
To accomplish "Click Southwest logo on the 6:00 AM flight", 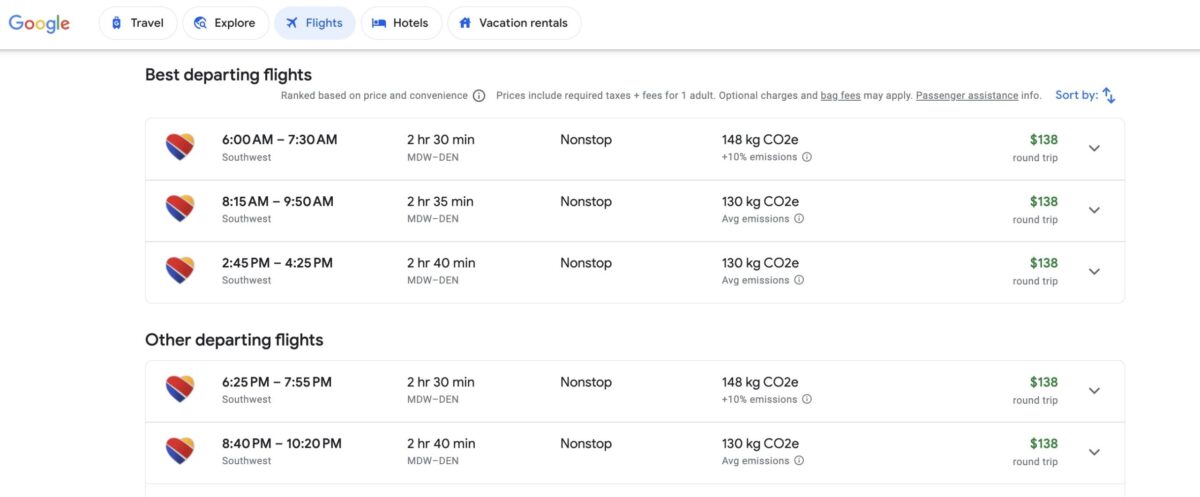I will point(179,148).
